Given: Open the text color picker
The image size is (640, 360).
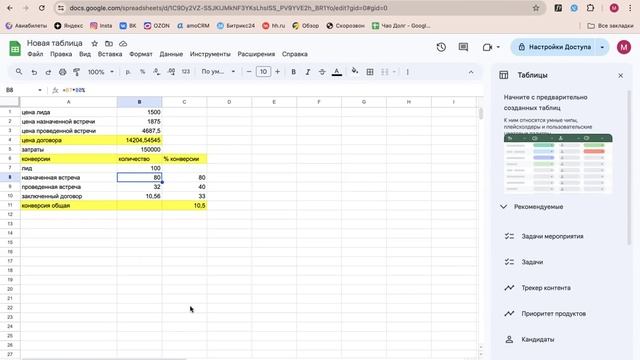Looking at the screenshot, I should point(337,72).
